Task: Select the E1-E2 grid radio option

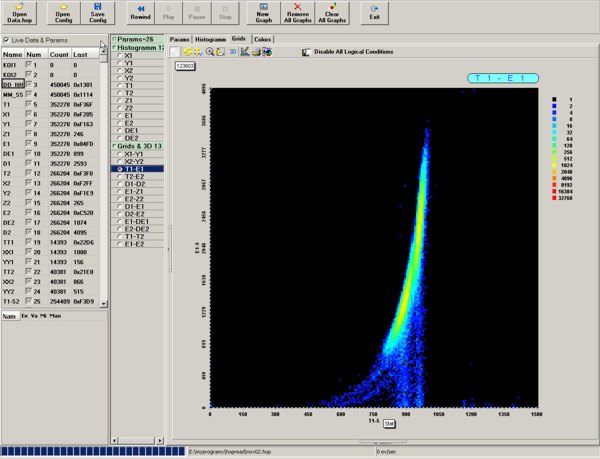Action: pos(119,243)
